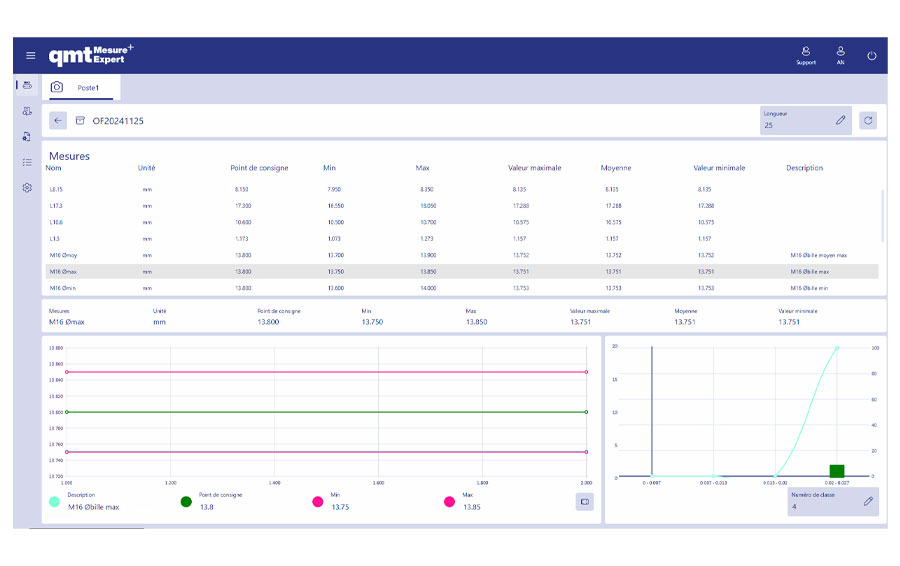Image resolution: width=900 pixels, height=566 pixels.
Task: Click the power logout icon
Action: coord(872,56)
